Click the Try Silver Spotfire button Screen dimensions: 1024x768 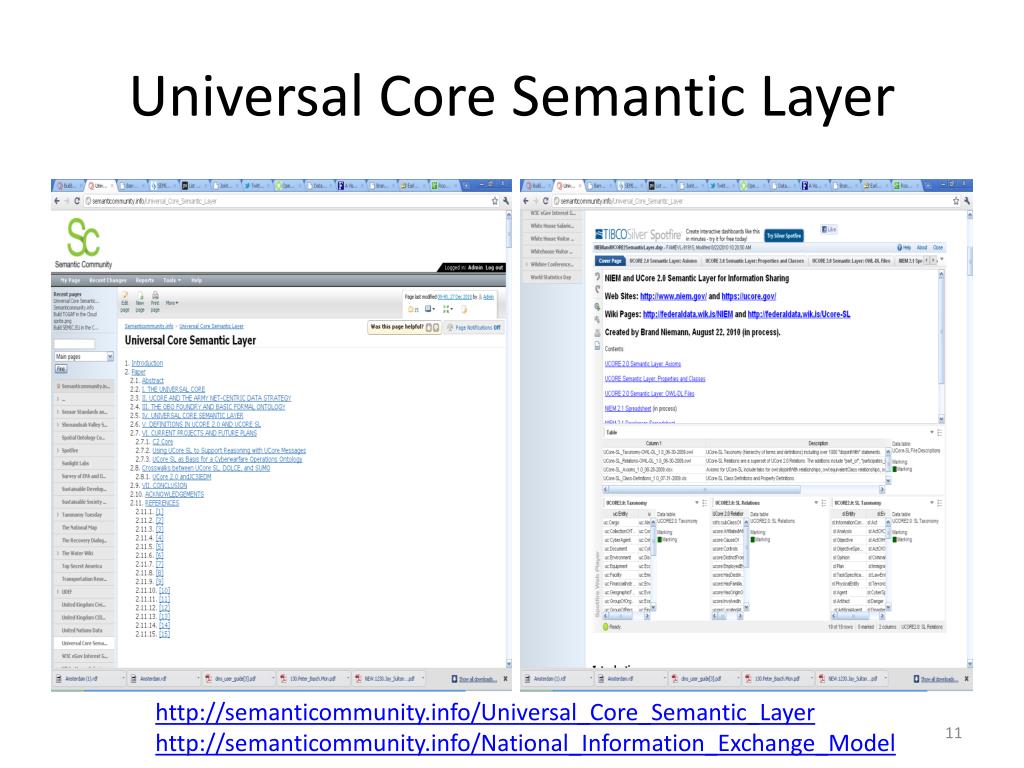(783, 236)
